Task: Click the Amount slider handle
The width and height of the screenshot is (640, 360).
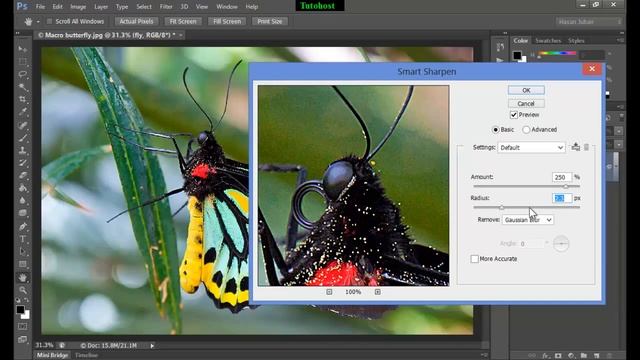Action: tap(566, 187)
